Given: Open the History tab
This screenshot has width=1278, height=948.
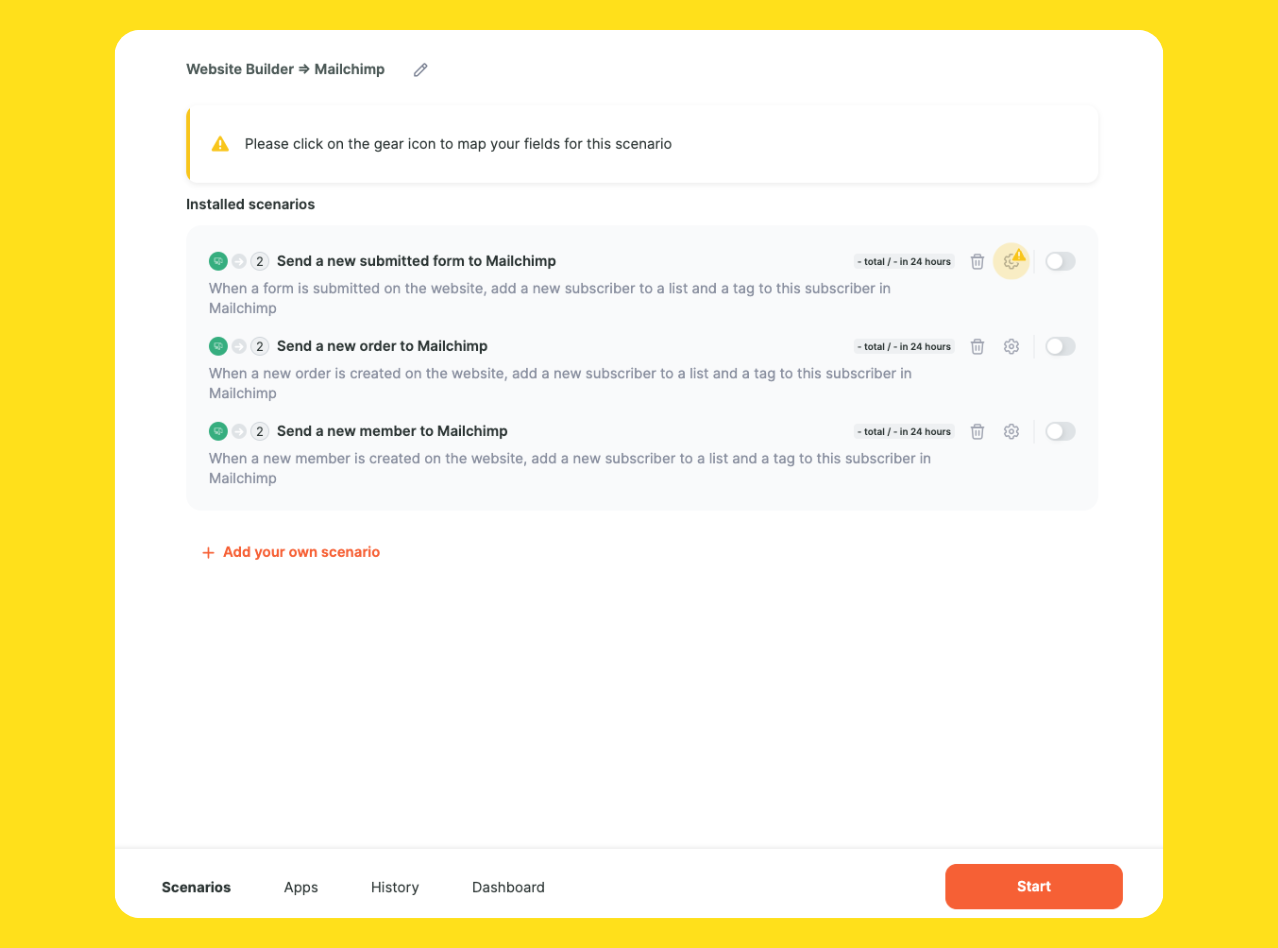Looking at the screenshot, I should (x=394, y=887).
